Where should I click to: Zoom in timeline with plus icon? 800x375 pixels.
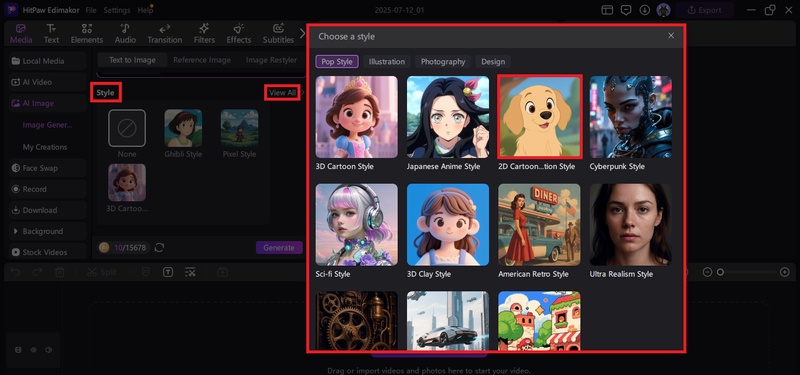pyautogui.click(x=785, y=272)
